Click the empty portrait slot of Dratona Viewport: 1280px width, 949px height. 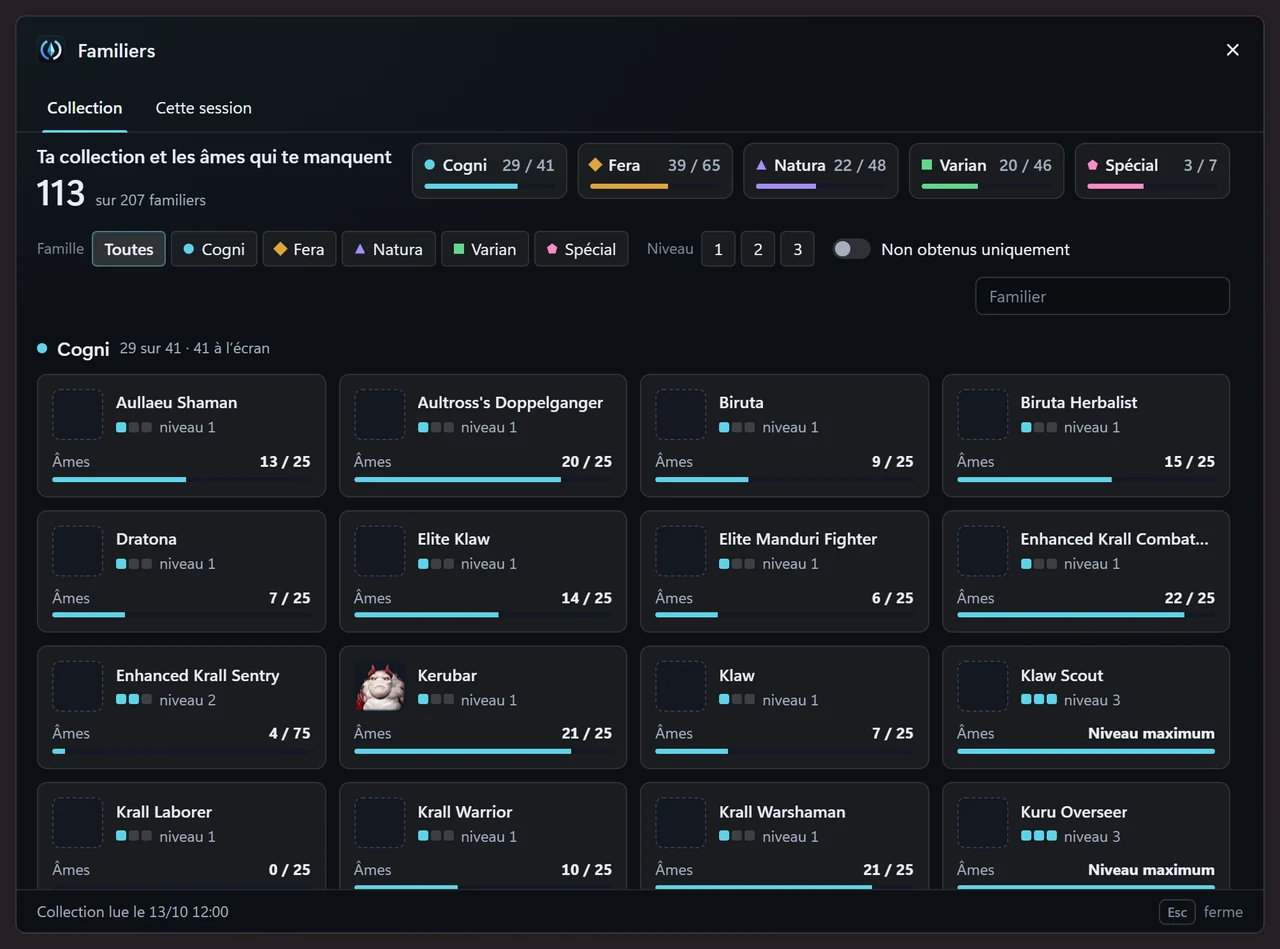click(78, 551)
